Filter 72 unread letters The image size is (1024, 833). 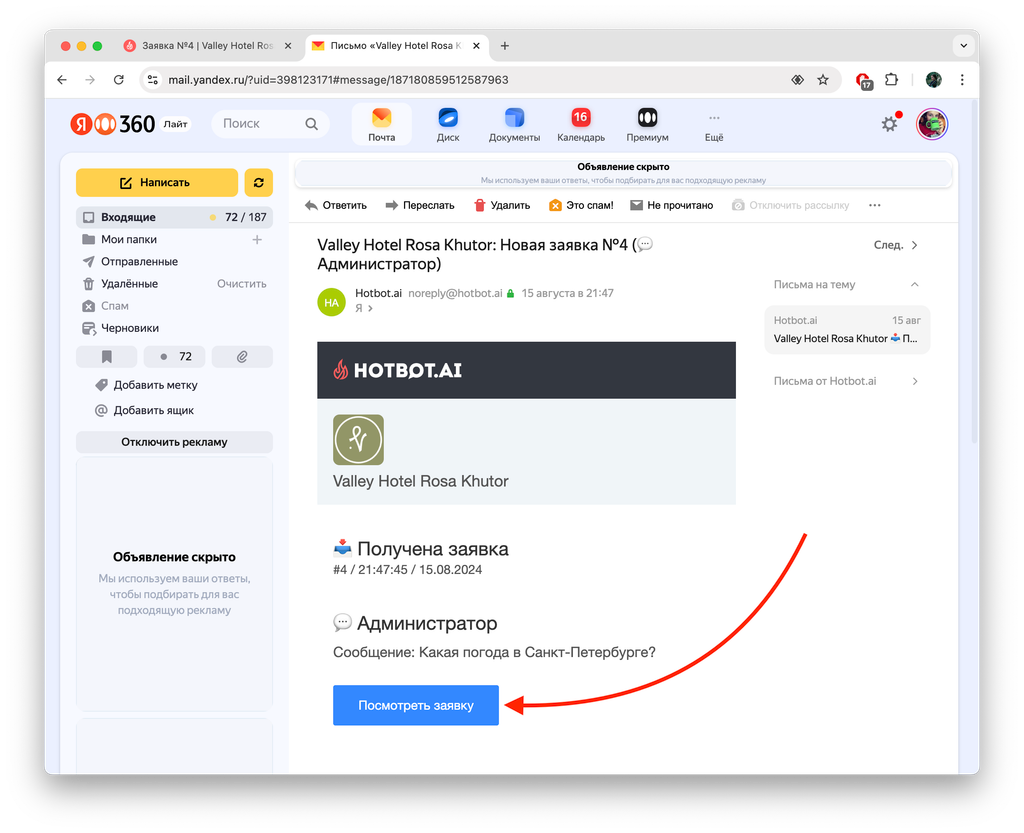pos(174,356)
